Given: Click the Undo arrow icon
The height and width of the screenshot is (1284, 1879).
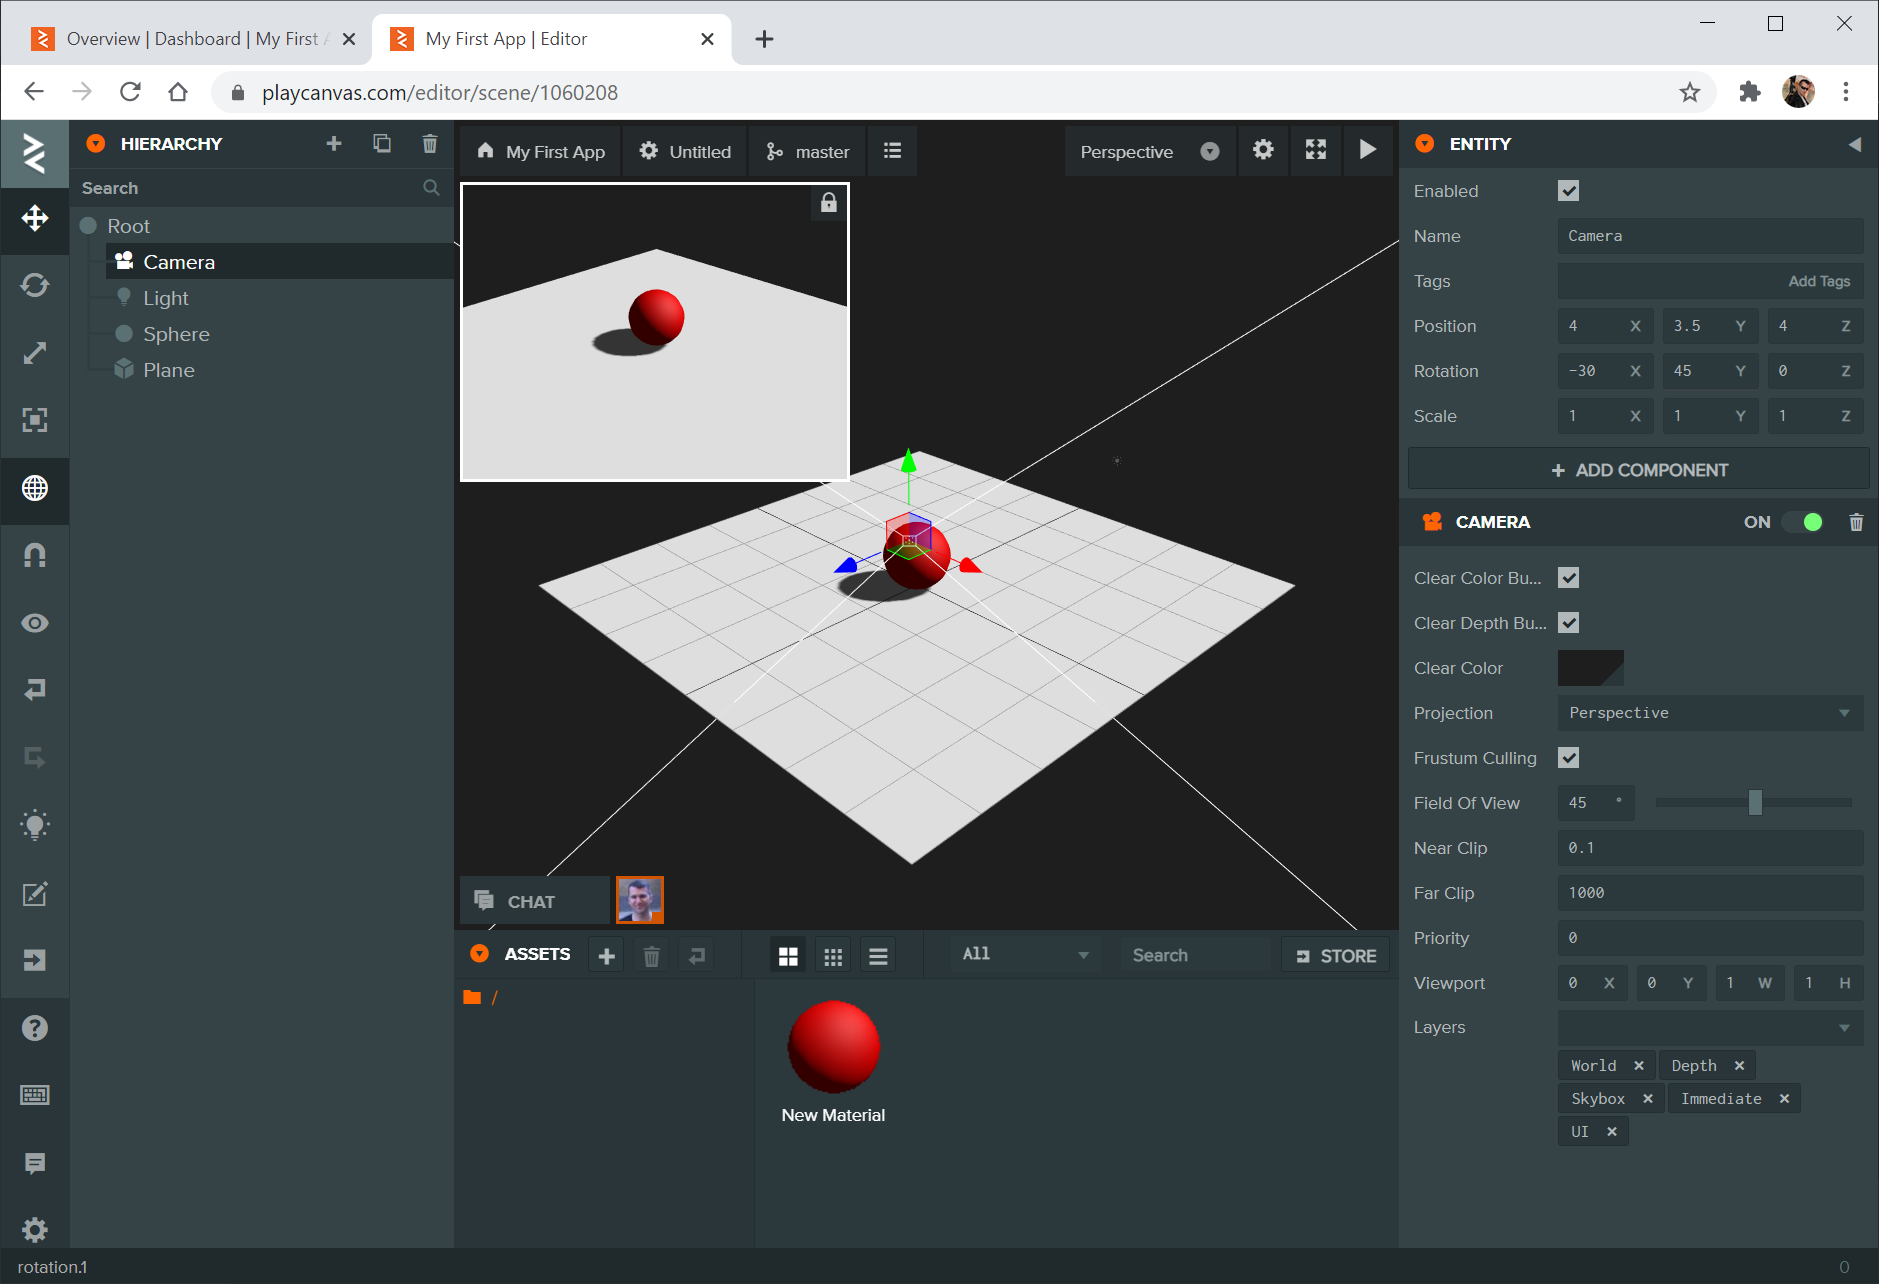Looking at the screenshot, I should pos(34,690).
